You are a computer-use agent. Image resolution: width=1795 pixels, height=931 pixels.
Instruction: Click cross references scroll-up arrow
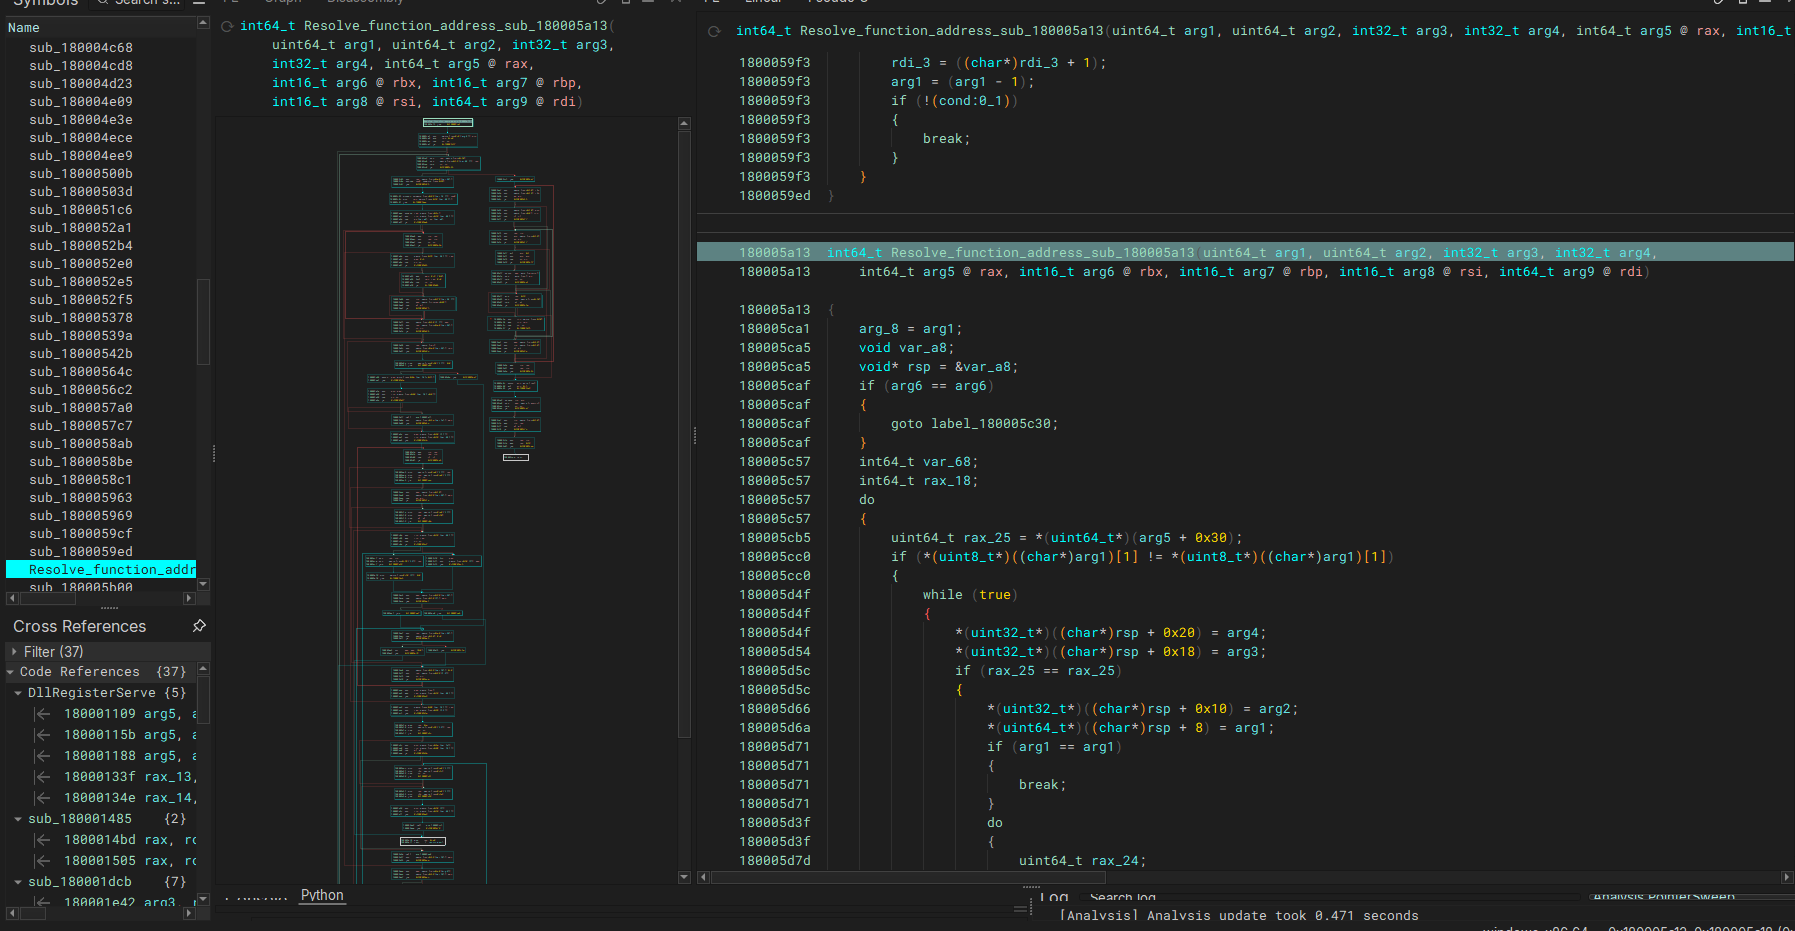(x=203, y=668)
